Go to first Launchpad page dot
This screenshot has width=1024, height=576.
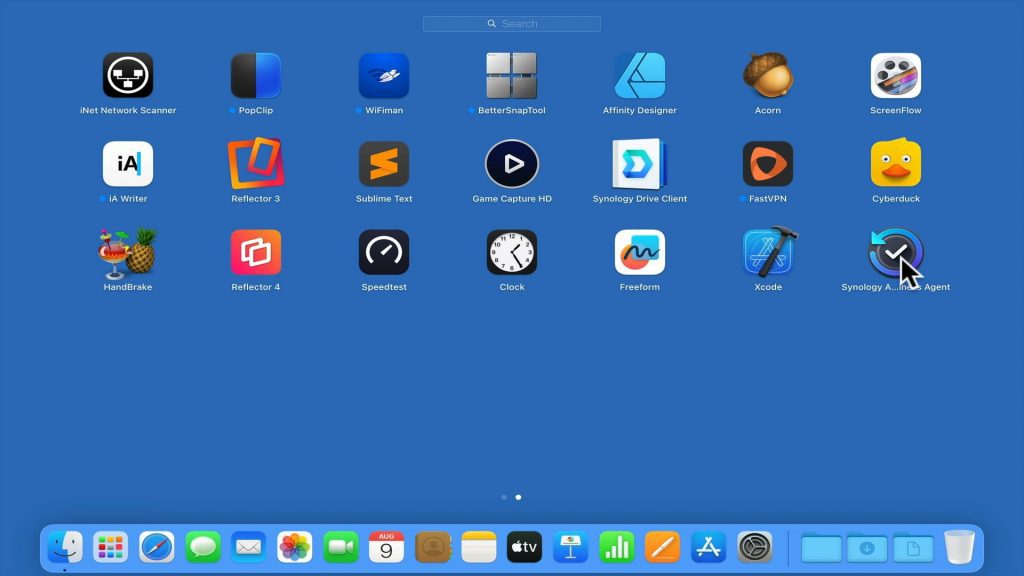[504, 498]
